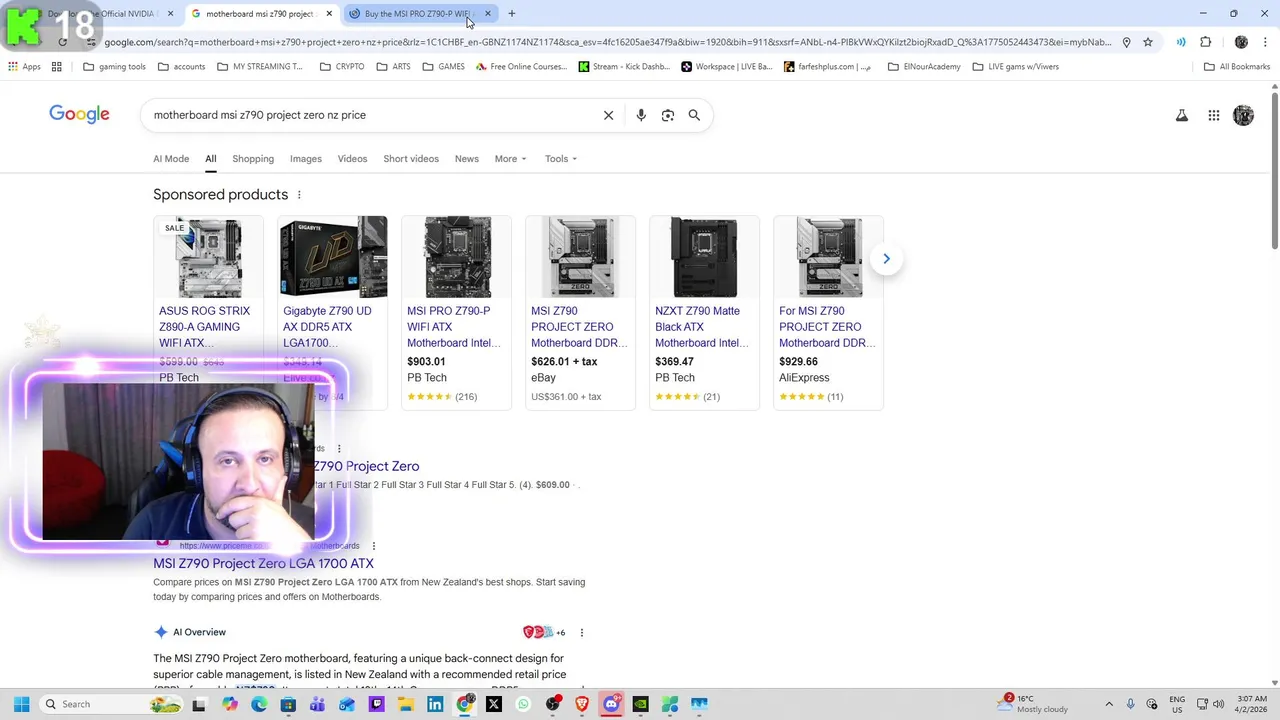Show next sponsored products arrow
The height and width of the screenshot is (720, 1280).
pyautogui.click(x=886, y=259)
